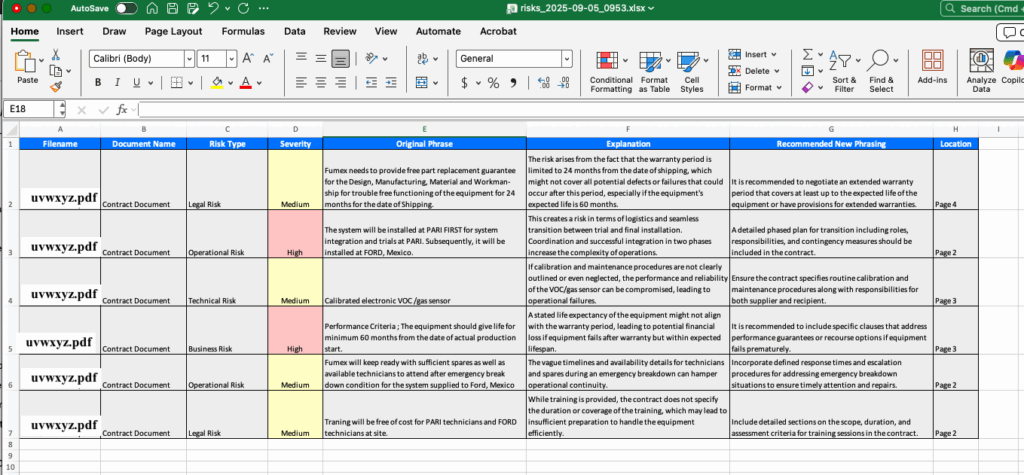Expand the font size 11 dropdown
Viewport: 1024px width, 475px height.
pos(231,59)
